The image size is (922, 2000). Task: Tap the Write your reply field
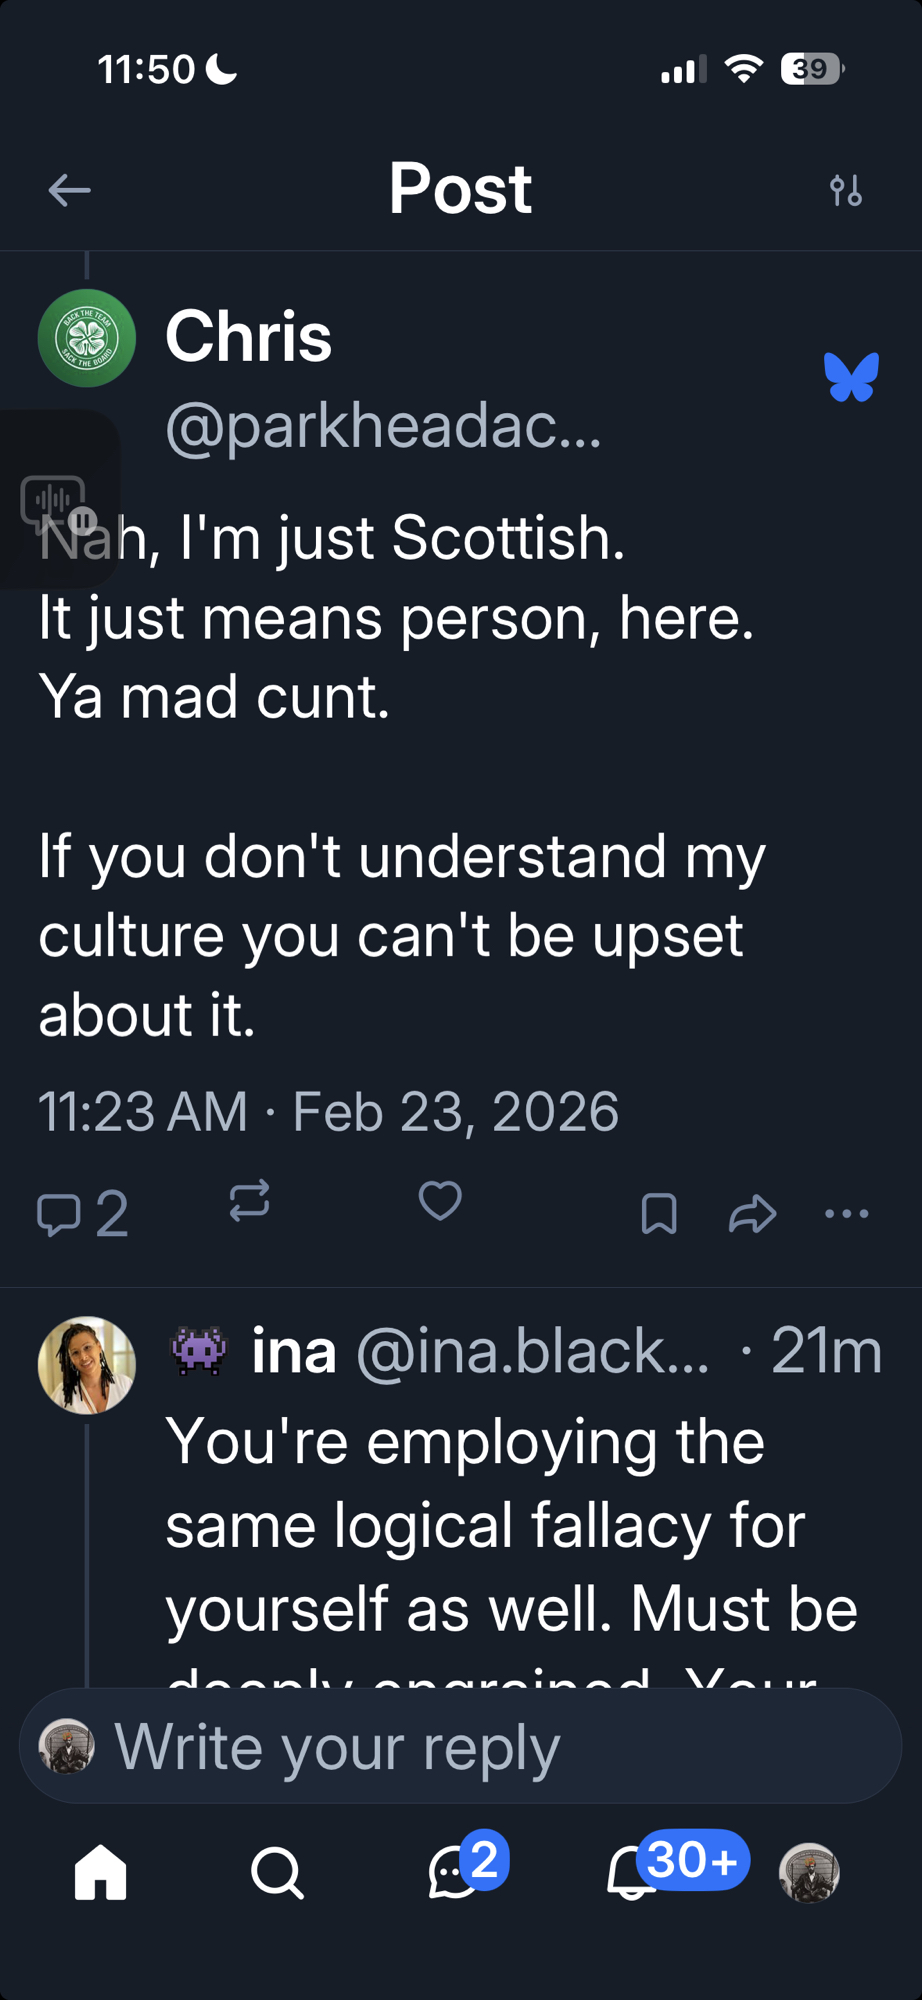[460, 1746]
